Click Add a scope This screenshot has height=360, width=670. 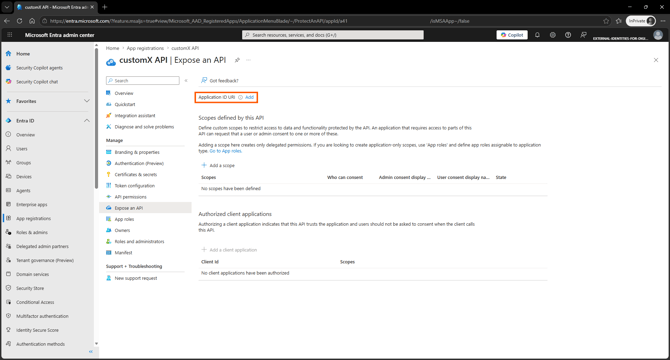point(218,165)
